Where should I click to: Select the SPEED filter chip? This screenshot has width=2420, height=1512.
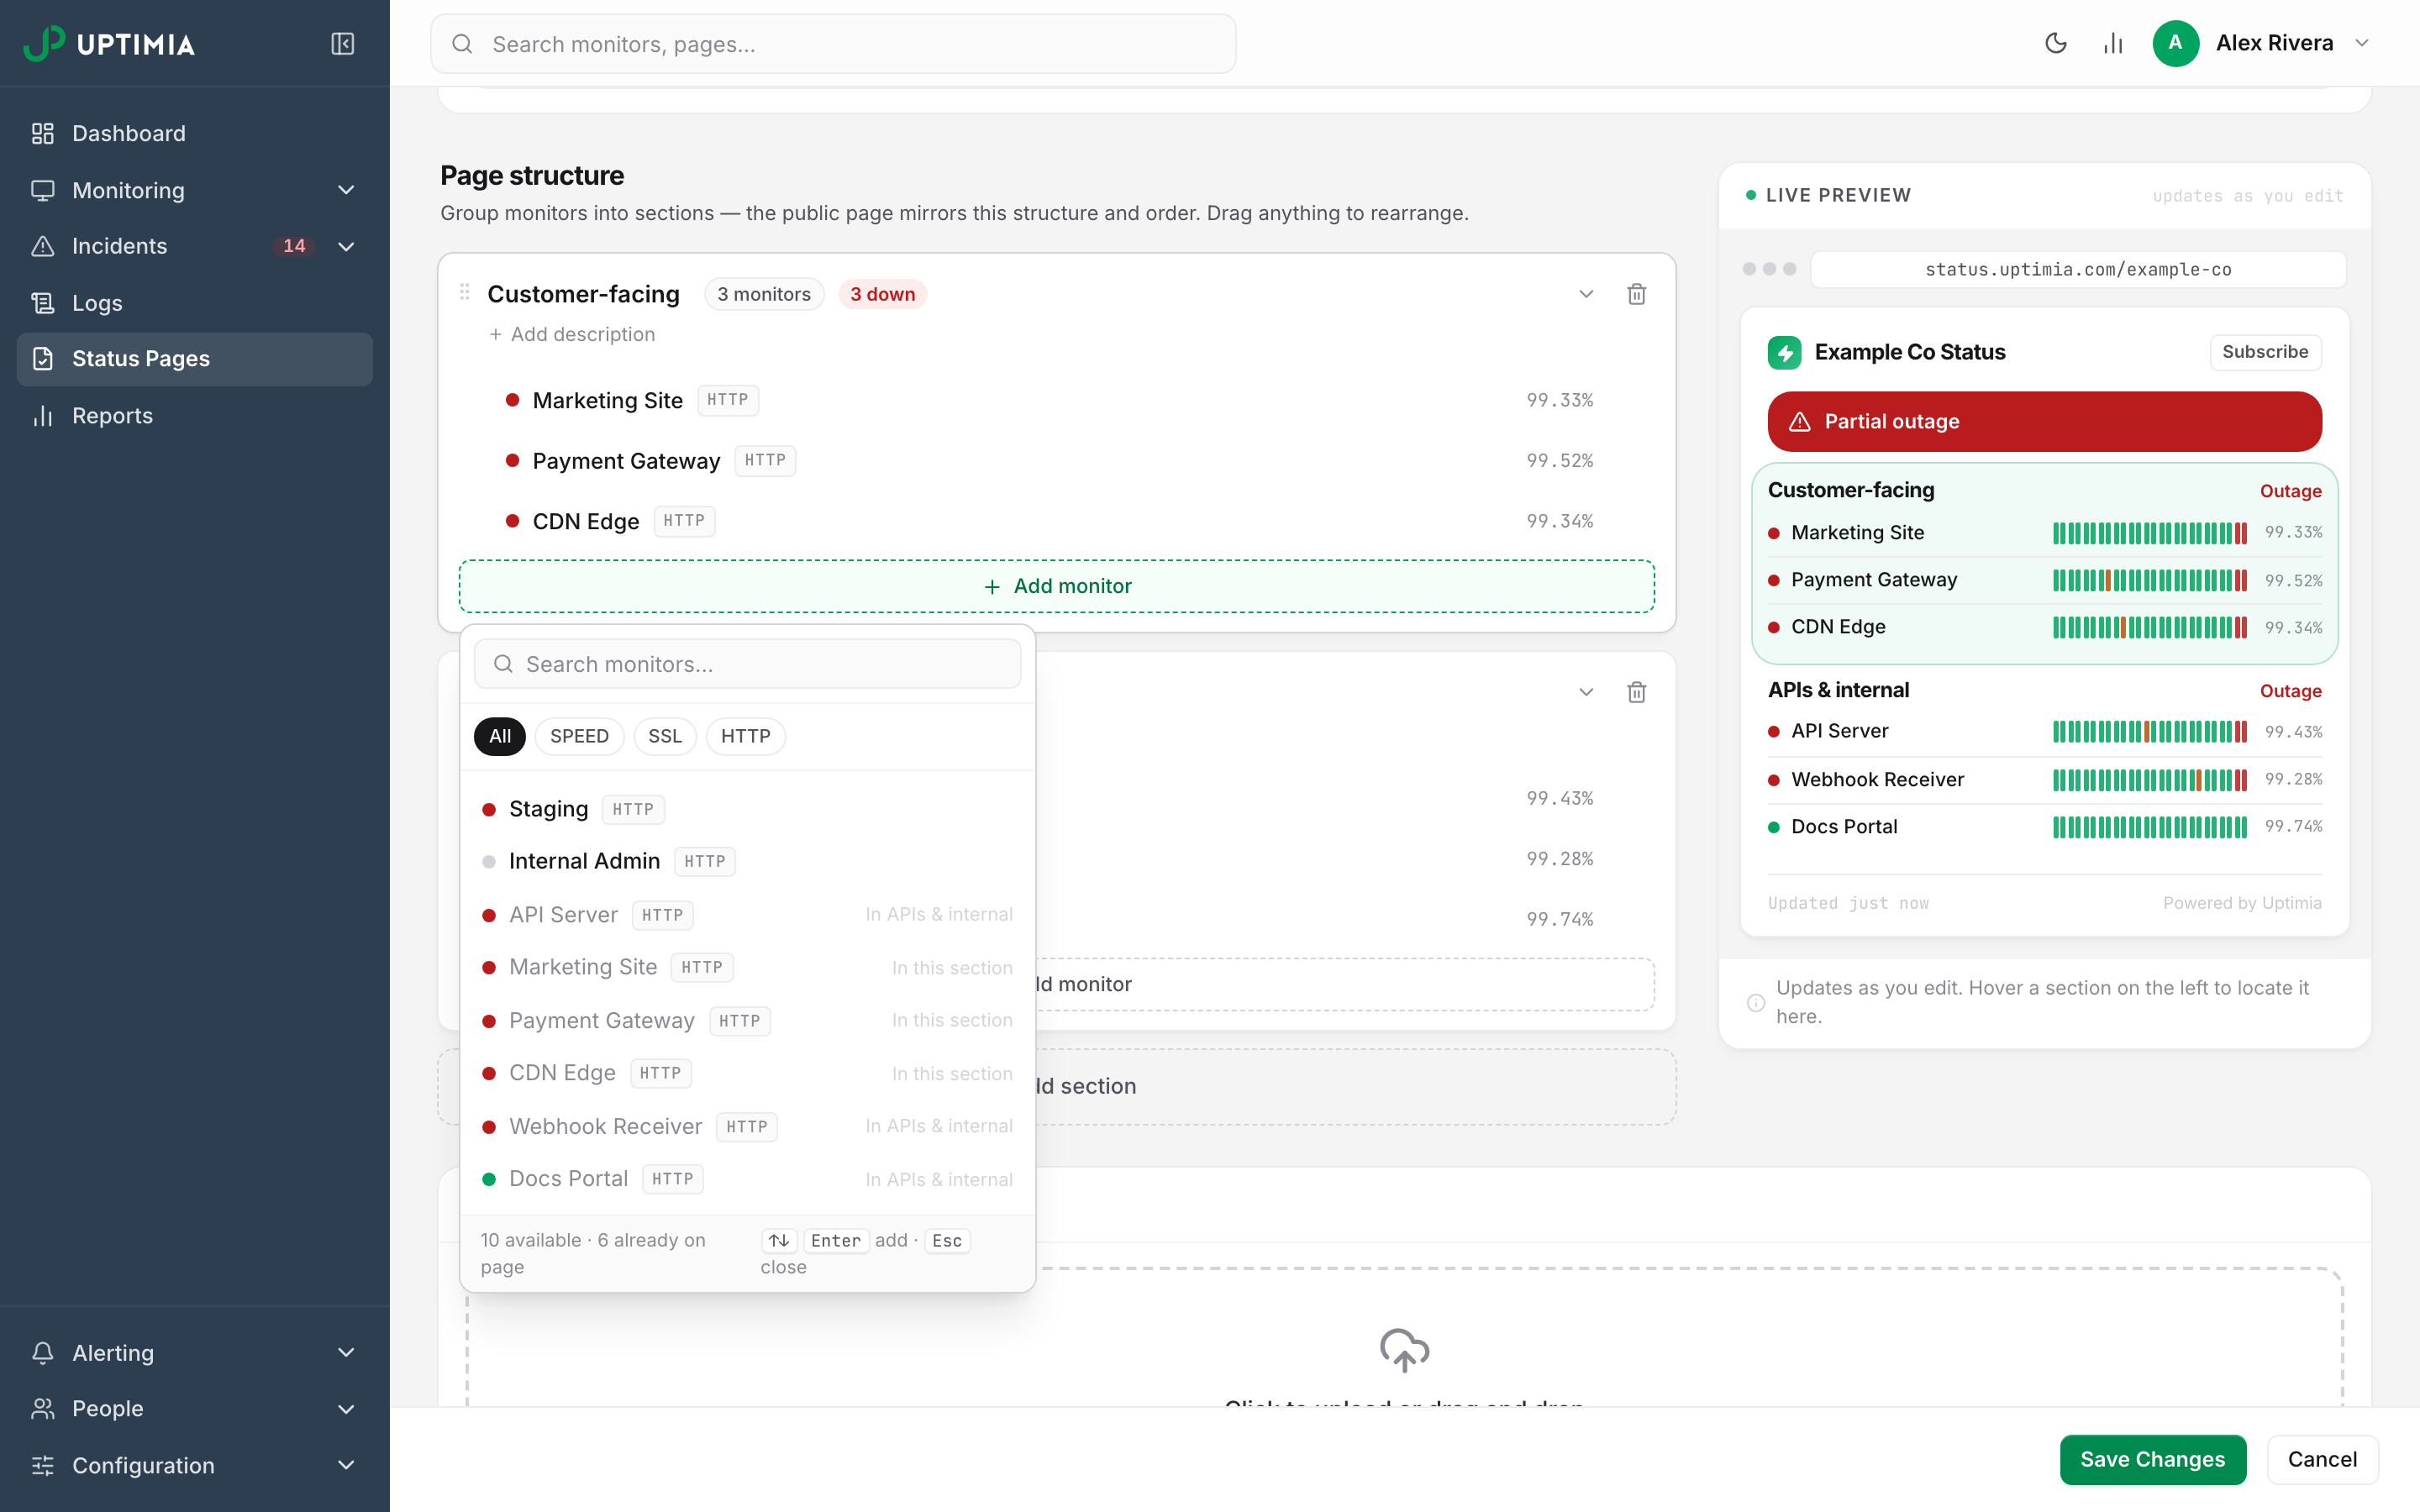579,736
